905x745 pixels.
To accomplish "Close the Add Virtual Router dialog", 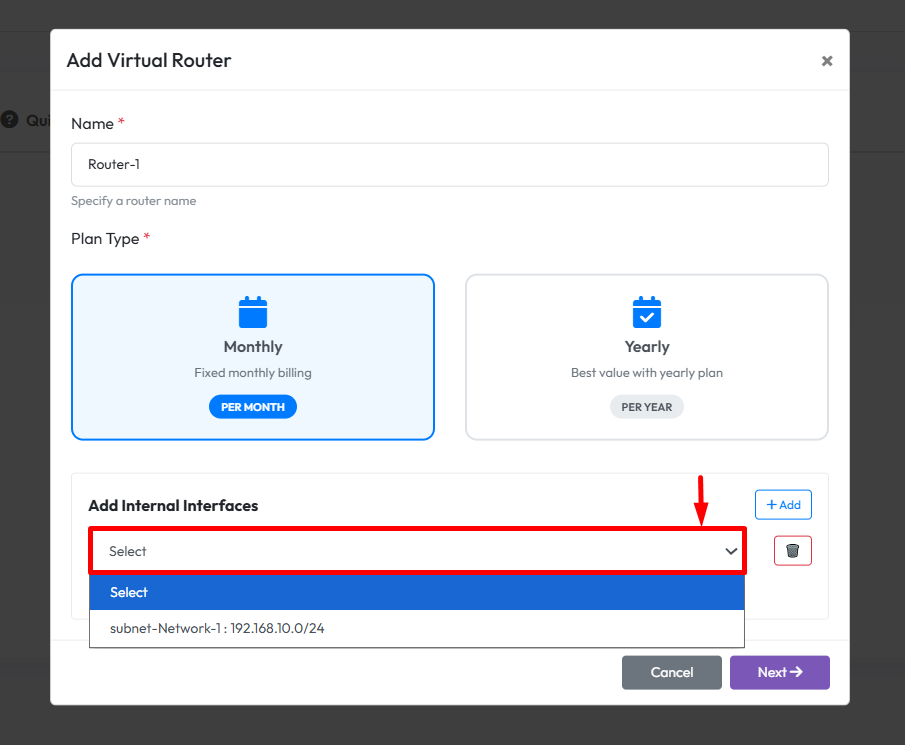I will pyautogui.click(x=827, y=61).
